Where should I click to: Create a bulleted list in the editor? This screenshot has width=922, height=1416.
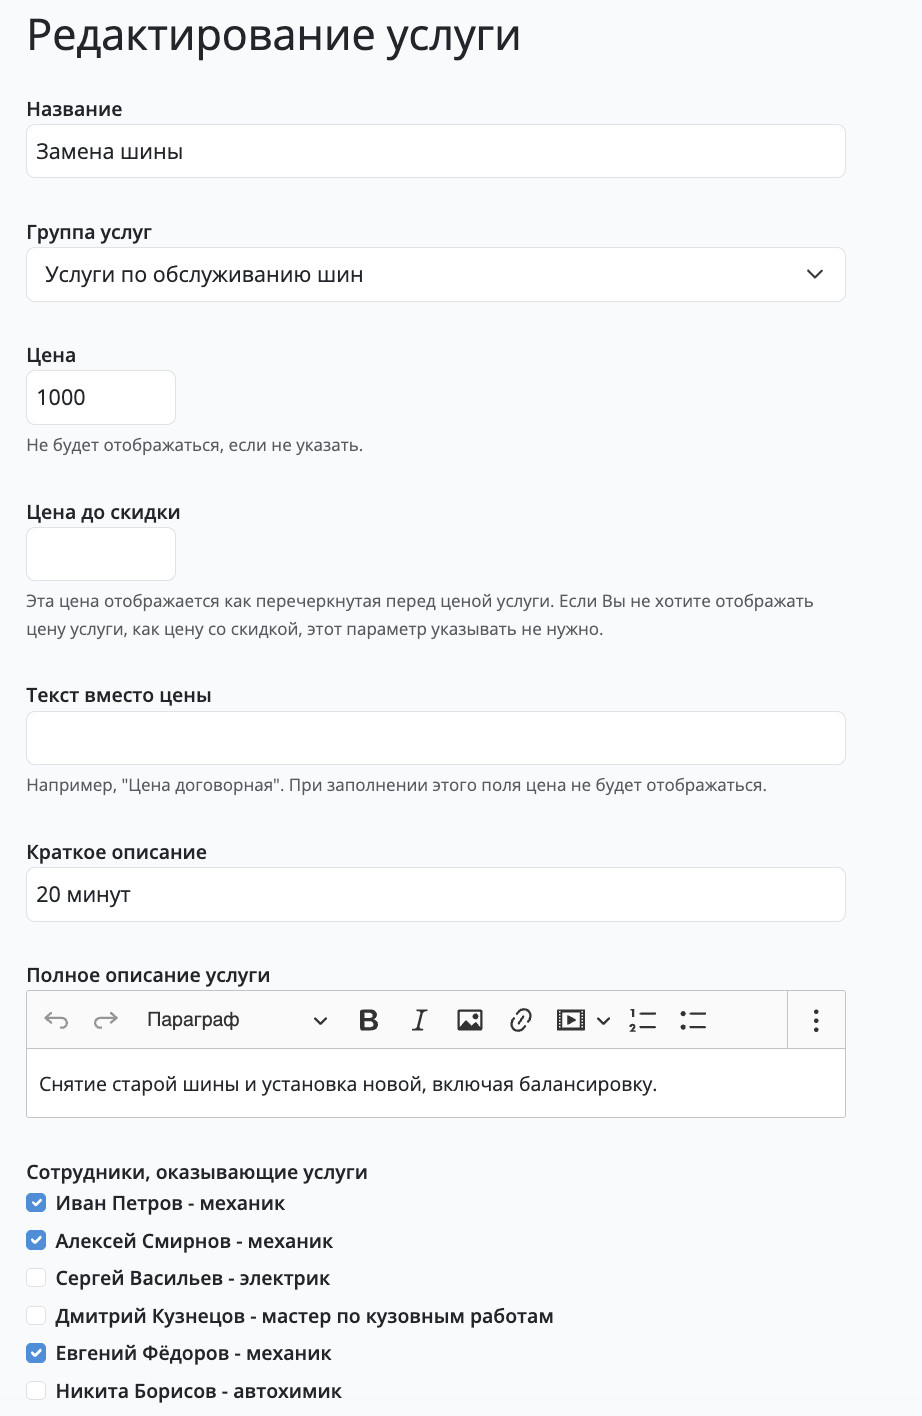[x=693, y=1020]
